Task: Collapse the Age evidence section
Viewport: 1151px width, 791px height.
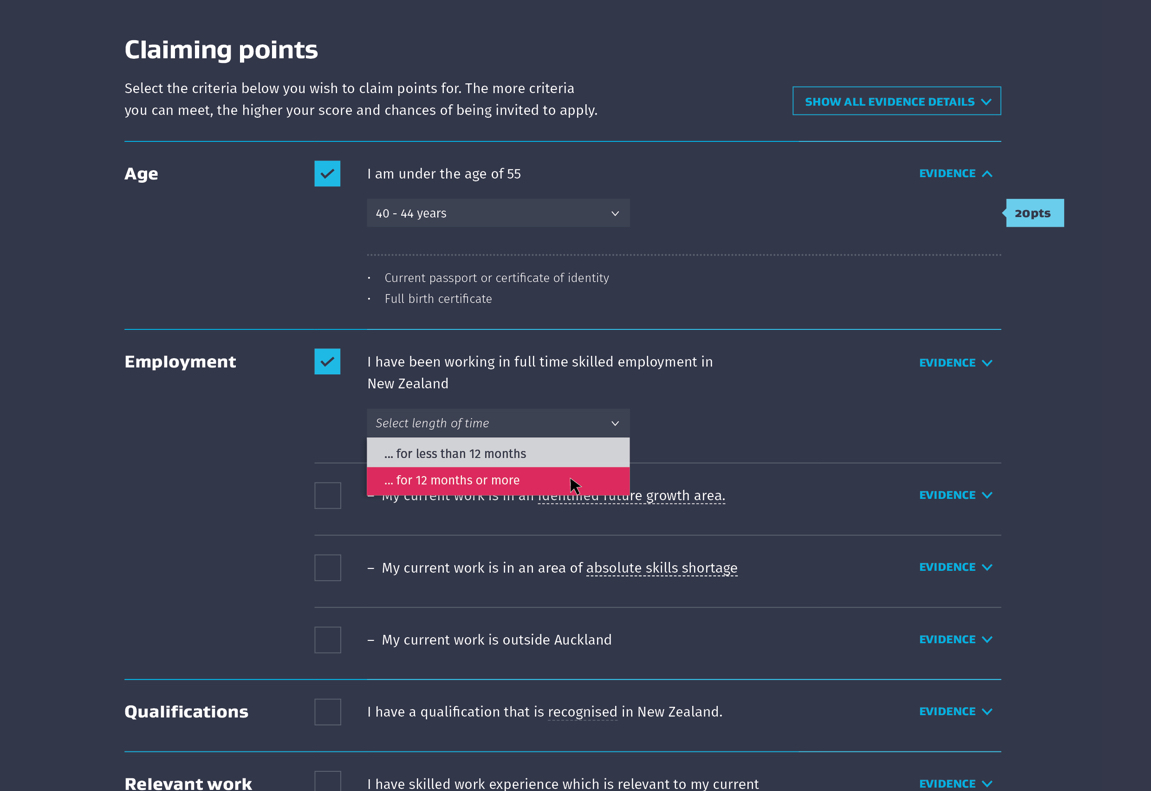Action: point(955,174)
